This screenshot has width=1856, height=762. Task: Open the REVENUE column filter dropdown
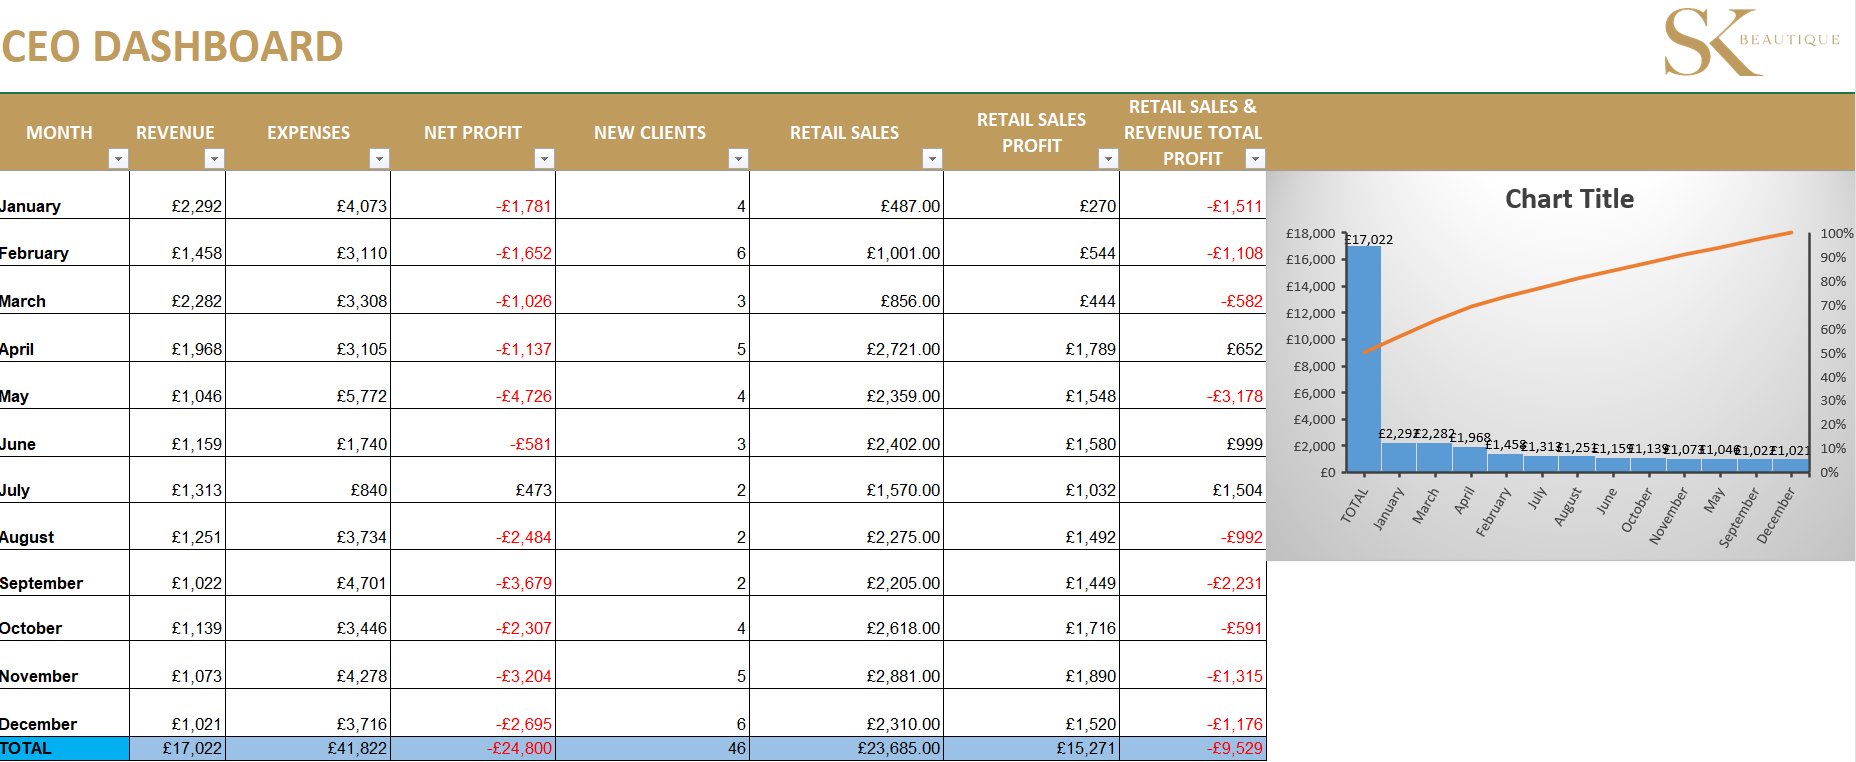pos(214,158)
